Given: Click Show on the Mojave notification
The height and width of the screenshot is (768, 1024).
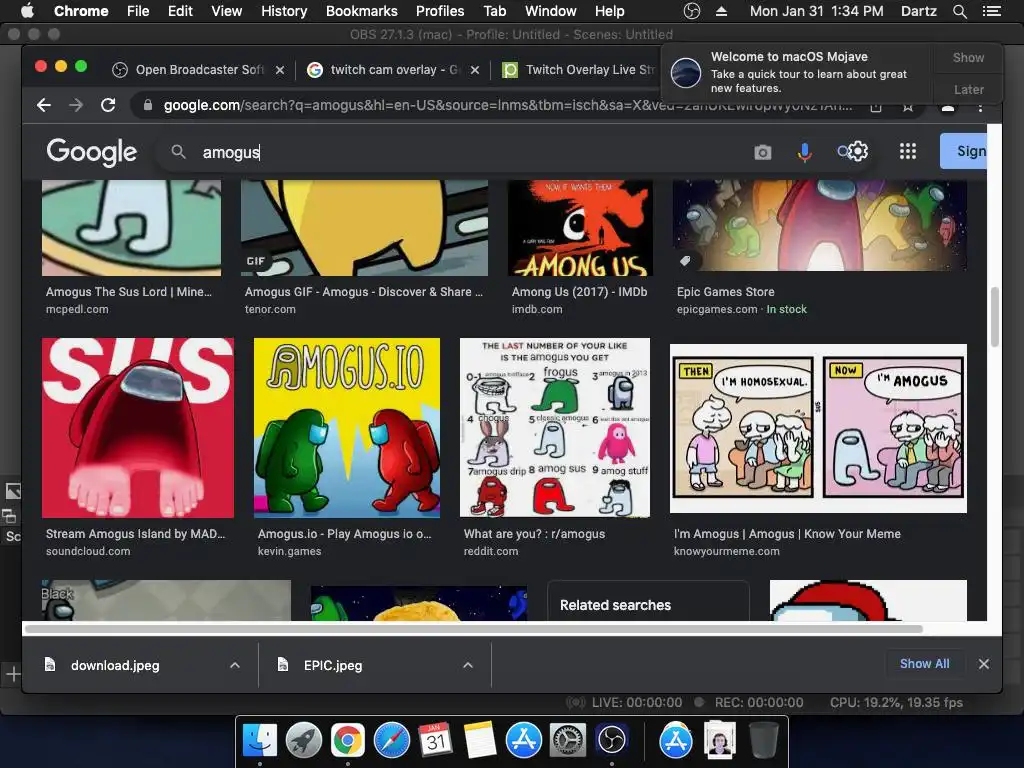Looking at the screenshot, I should click(968, 57).
